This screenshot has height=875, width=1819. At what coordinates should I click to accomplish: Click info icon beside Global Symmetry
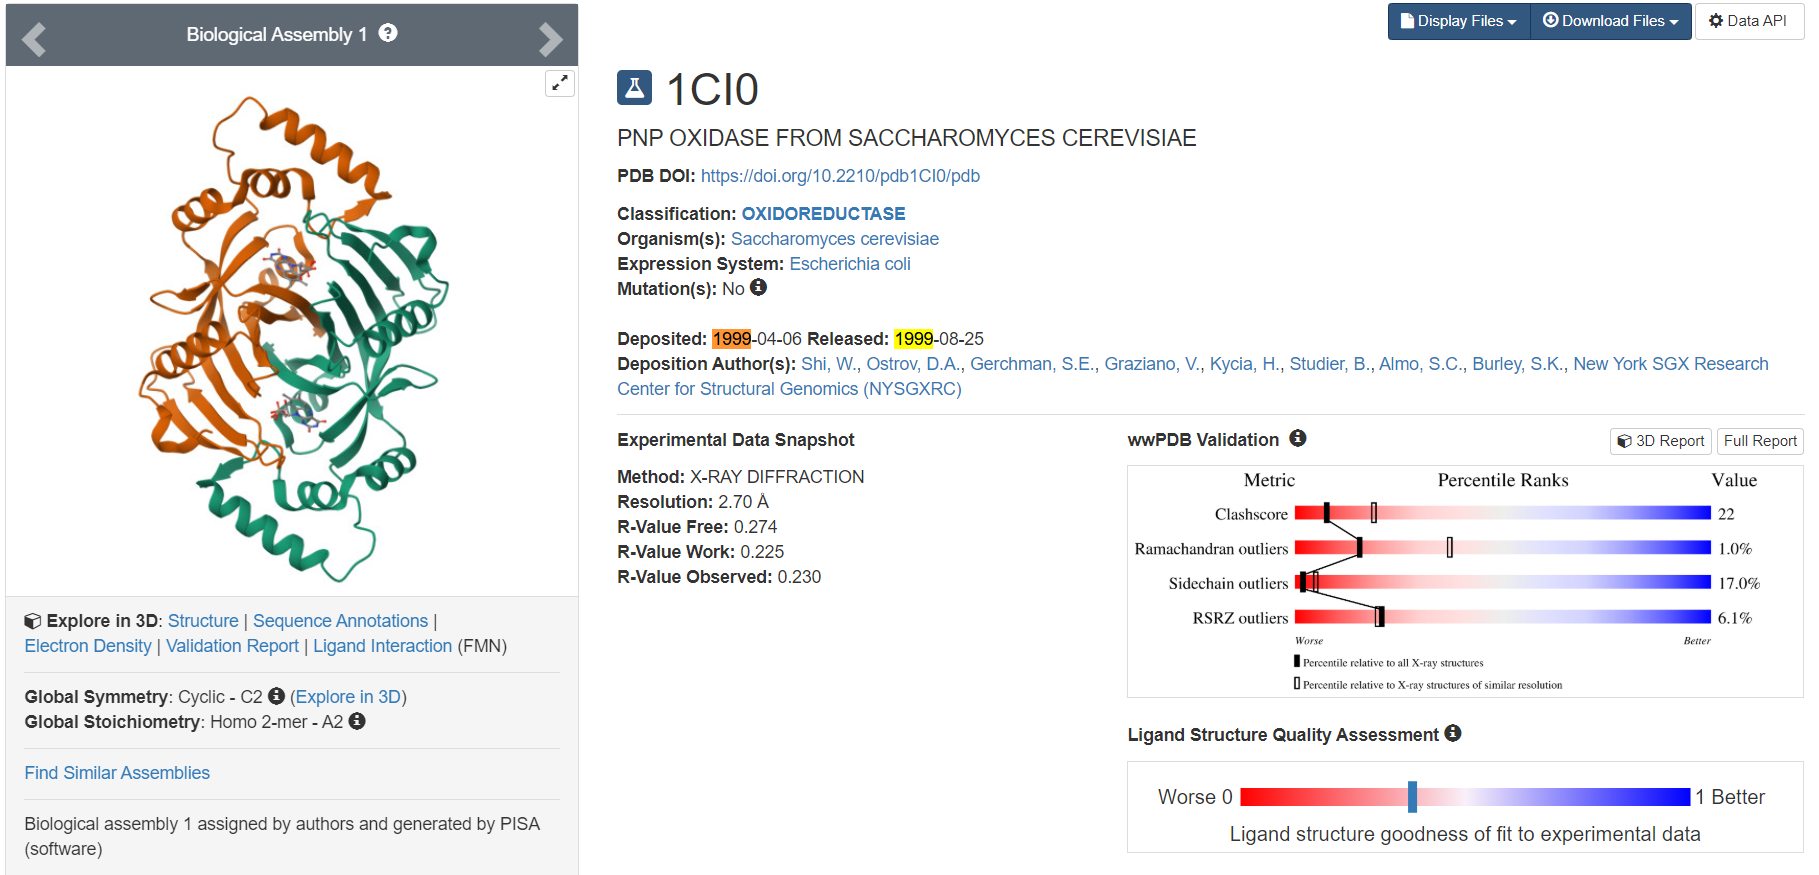point(277,696)
